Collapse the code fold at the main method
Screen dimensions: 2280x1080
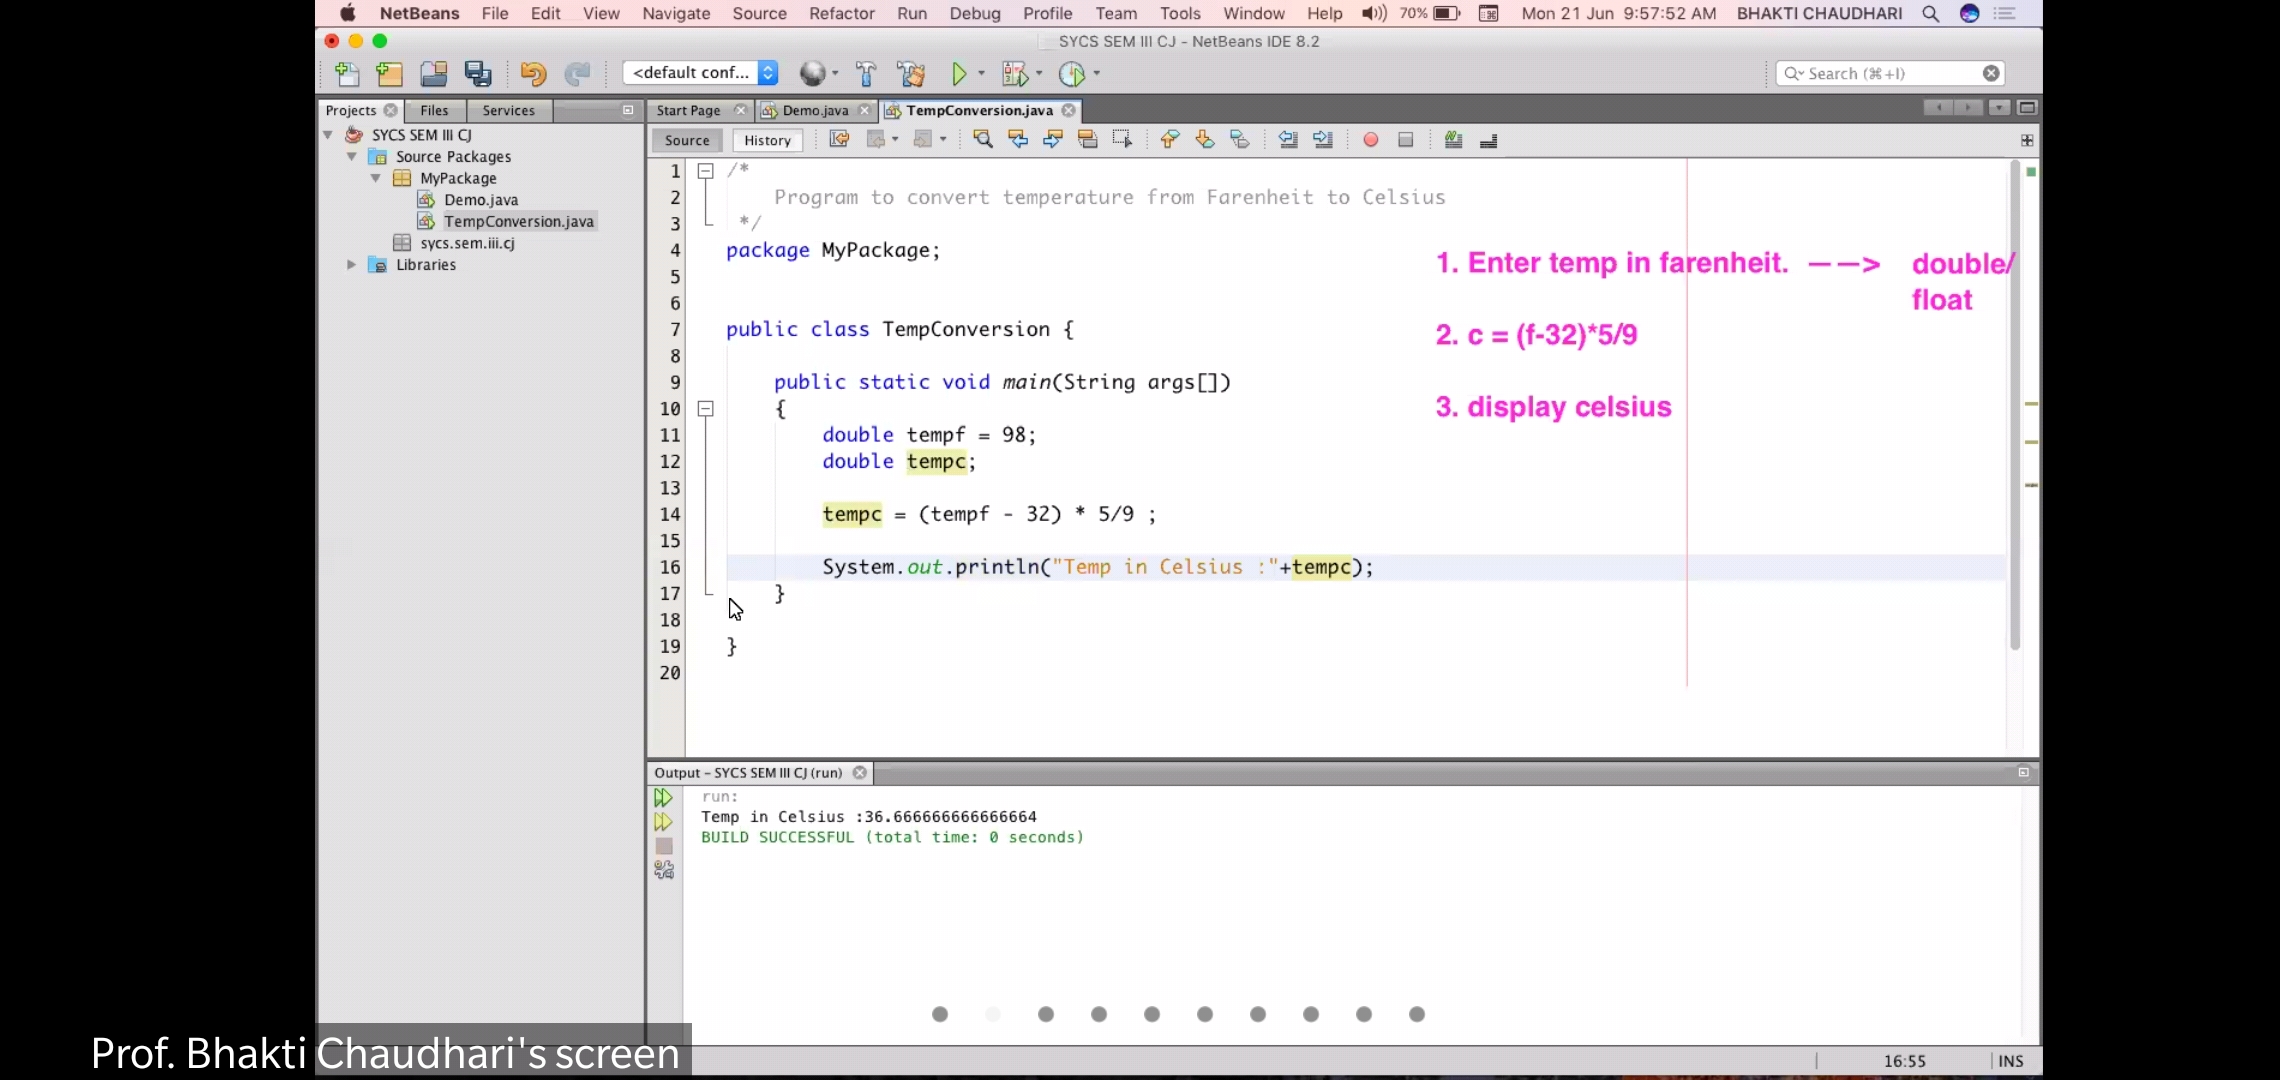pyautogui.click(x=705, y=409)
